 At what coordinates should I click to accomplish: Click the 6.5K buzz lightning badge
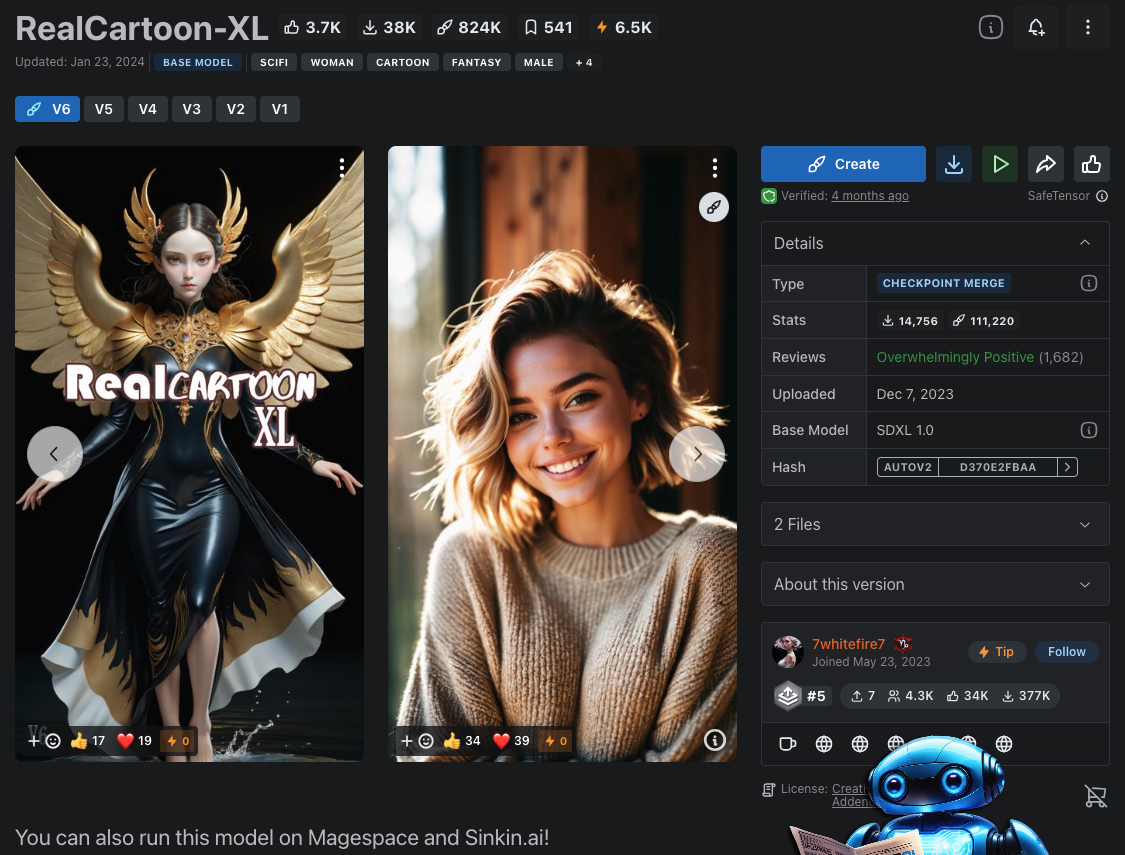[x=623, y=27]
